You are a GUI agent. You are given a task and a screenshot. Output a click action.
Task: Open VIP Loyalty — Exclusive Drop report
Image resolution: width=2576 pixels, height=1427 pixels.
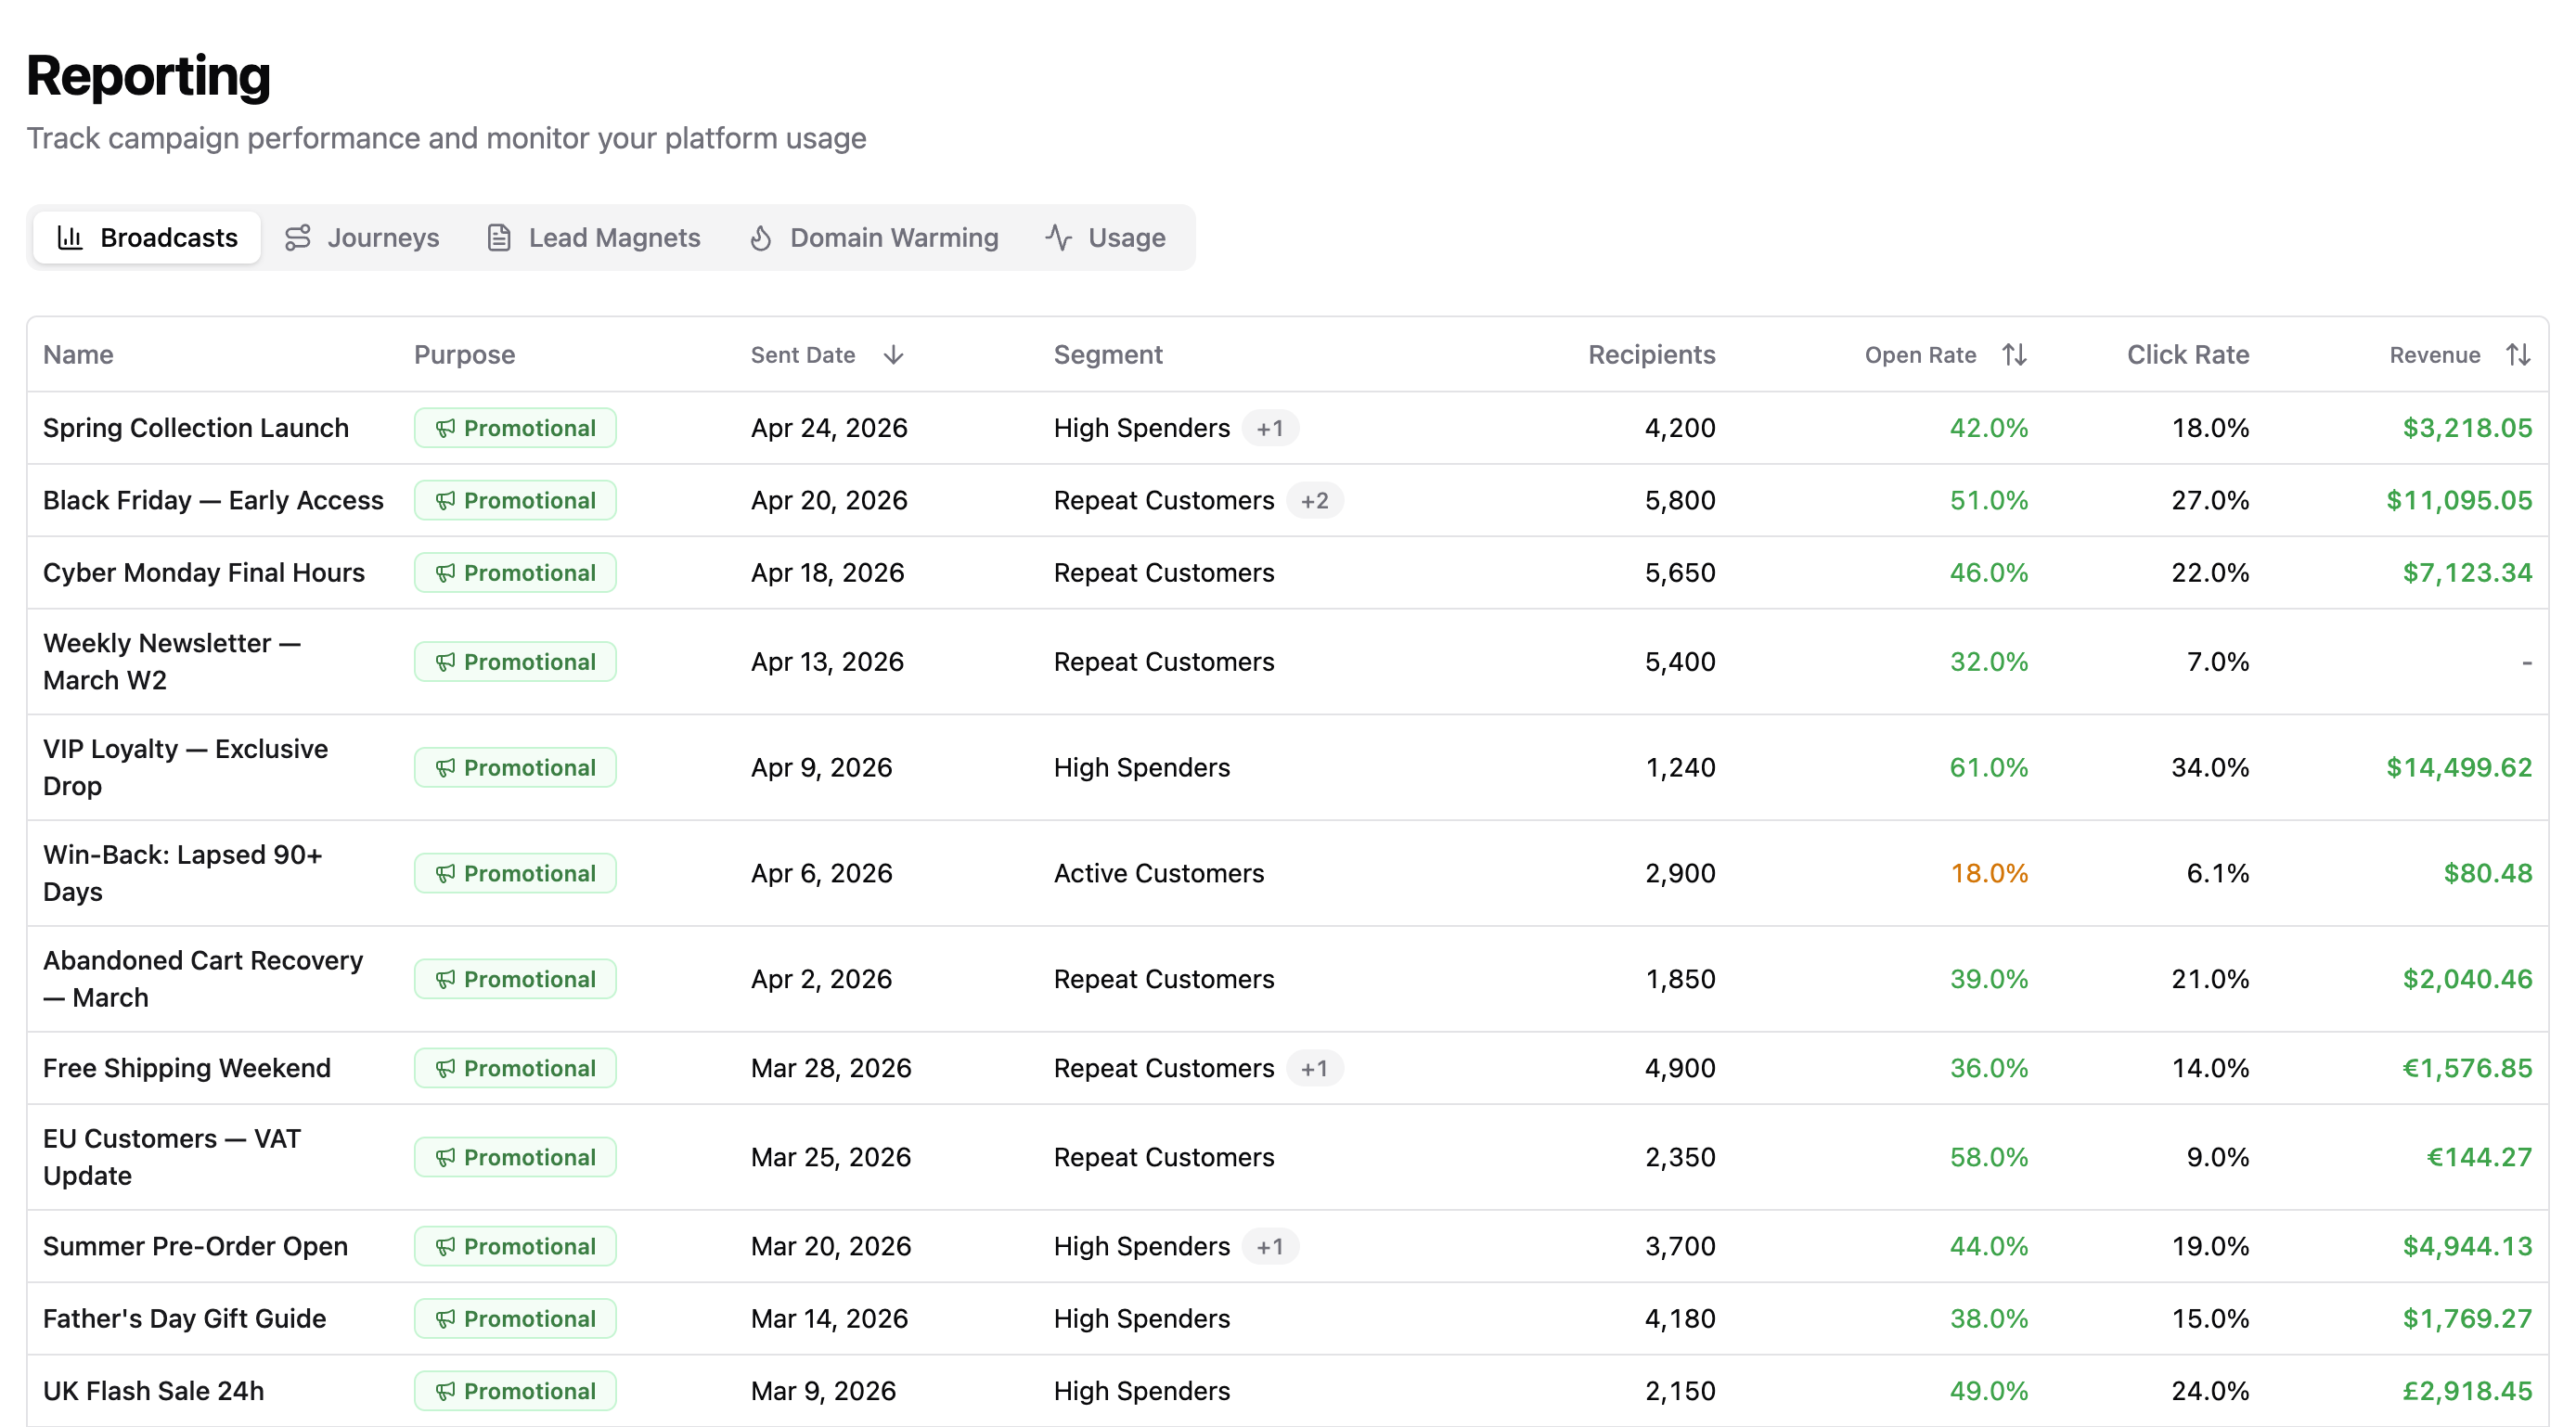pyautogui.click(x=186, y=767)
